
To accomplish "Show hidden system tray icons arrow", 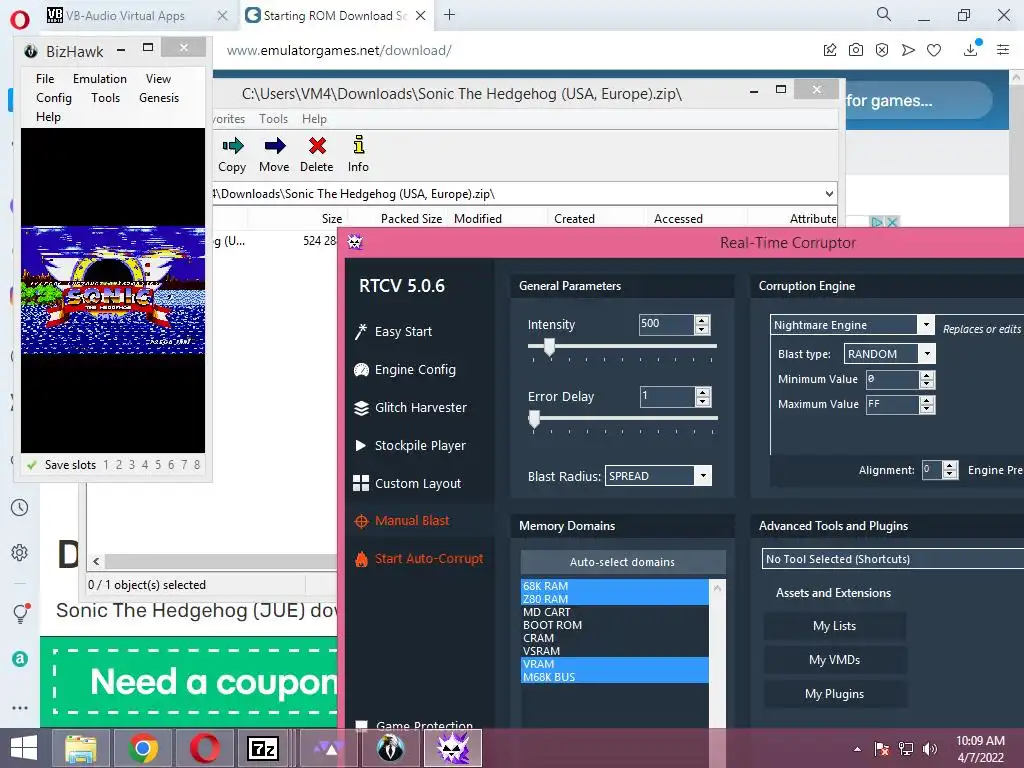I will 857,749.
